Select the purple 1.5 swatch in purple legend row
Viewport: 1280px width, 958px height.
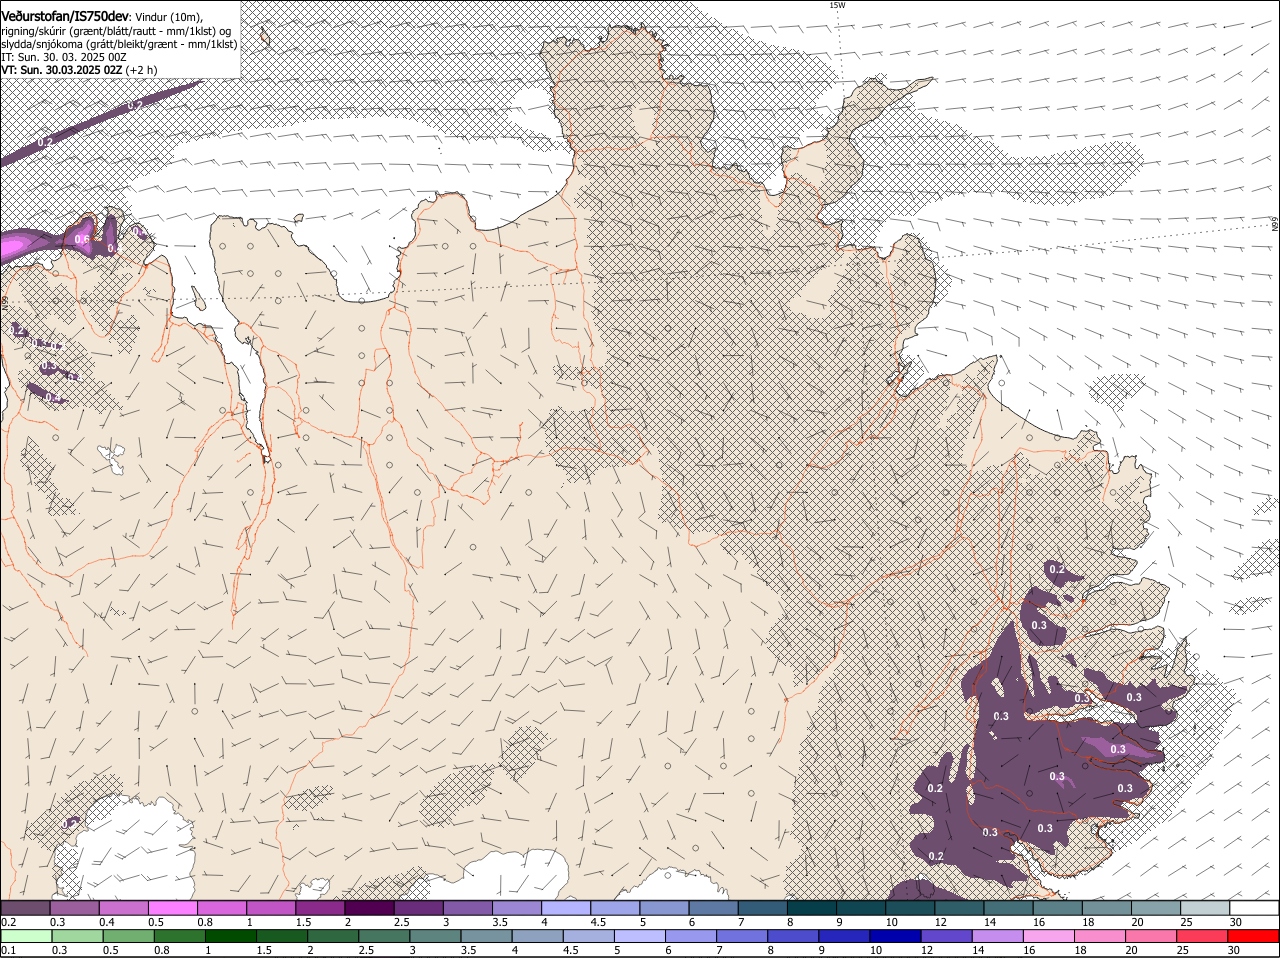320,908
